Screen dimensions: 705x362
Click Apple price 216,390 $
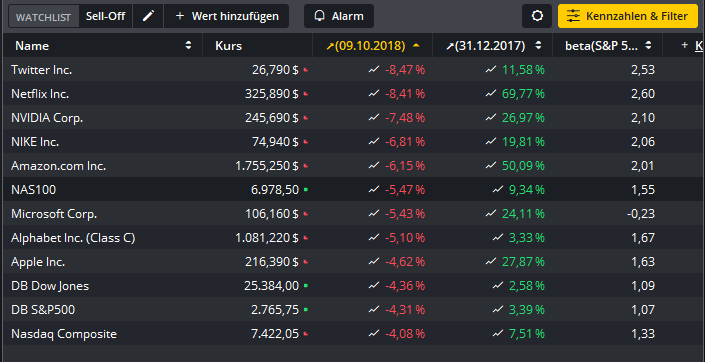point(272,262)
